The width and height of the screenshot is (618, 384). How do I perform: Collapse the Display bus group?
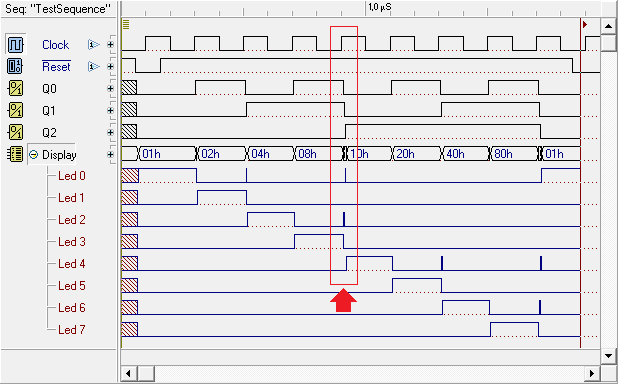tap(34, 155)
